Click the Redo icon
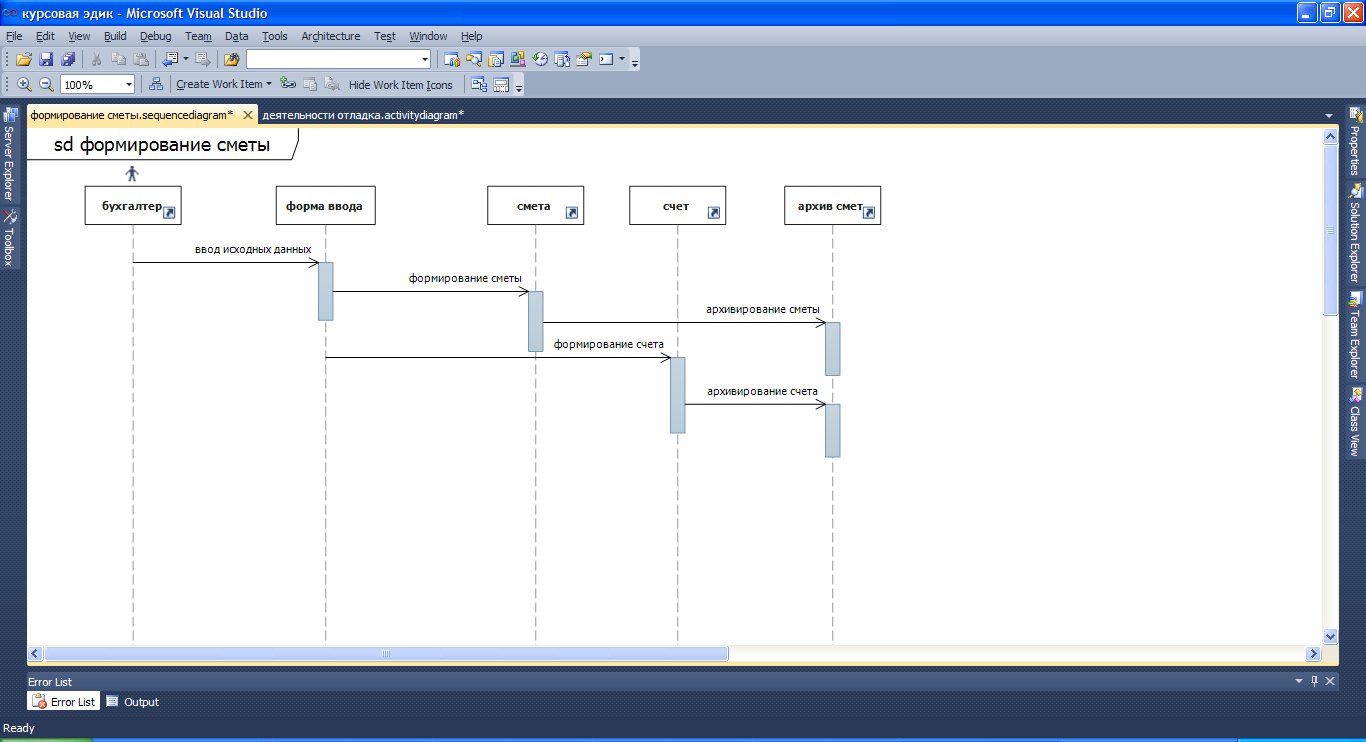This screenshot has width=1366, height=742. (x=202, y=59)
